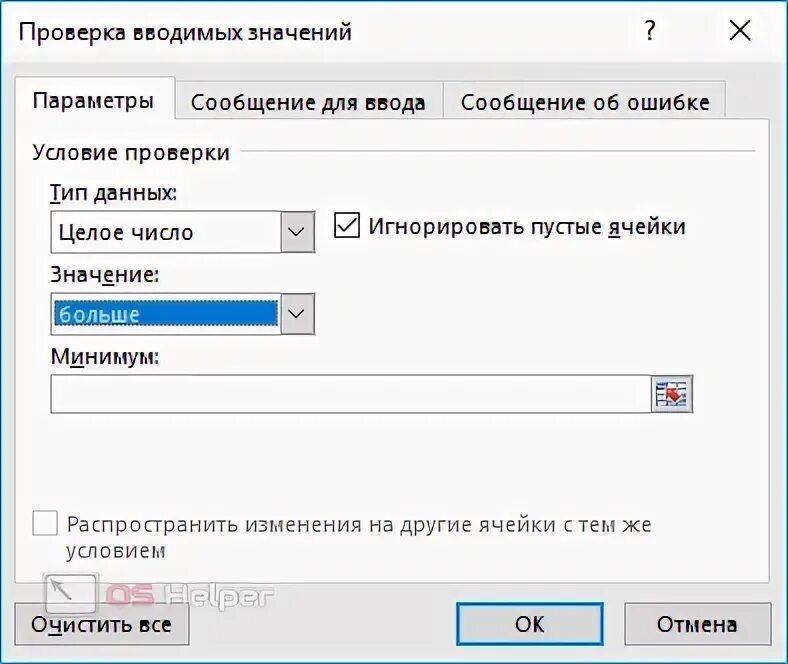This screenshot has width=788, height=664.
Task: Switch to the Параметры tab
Action: click(94, 100)
